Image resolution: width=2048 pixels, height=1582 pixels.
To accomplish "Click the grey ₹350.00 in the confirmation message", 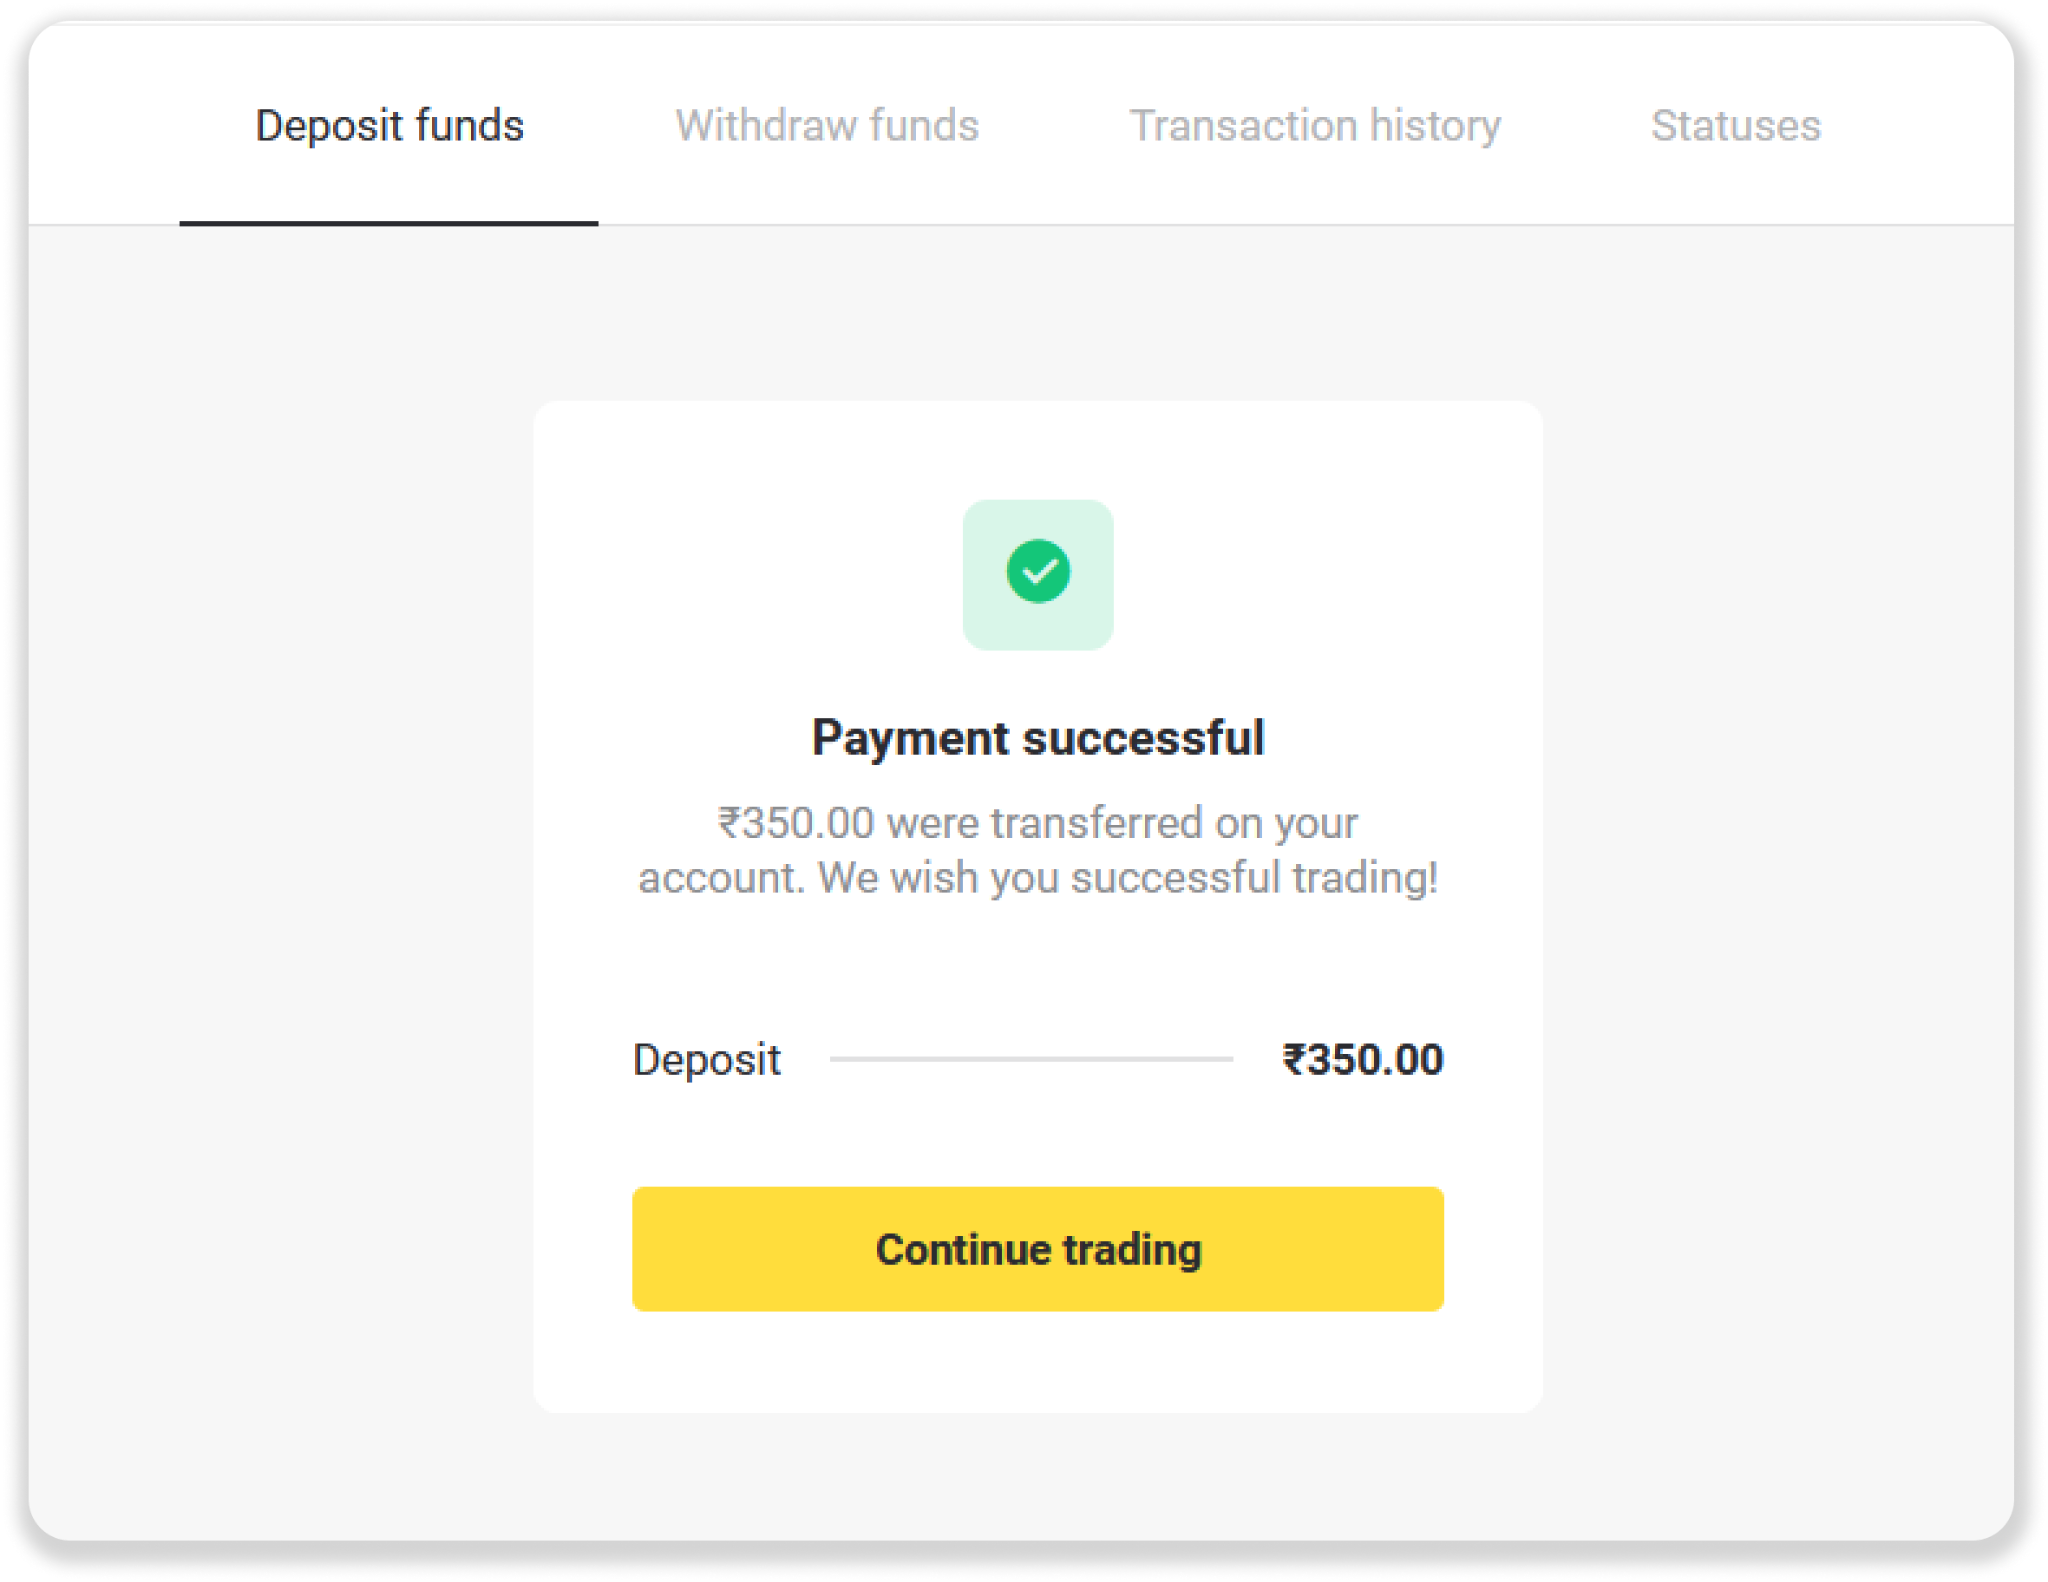I will tap(796, 824).
